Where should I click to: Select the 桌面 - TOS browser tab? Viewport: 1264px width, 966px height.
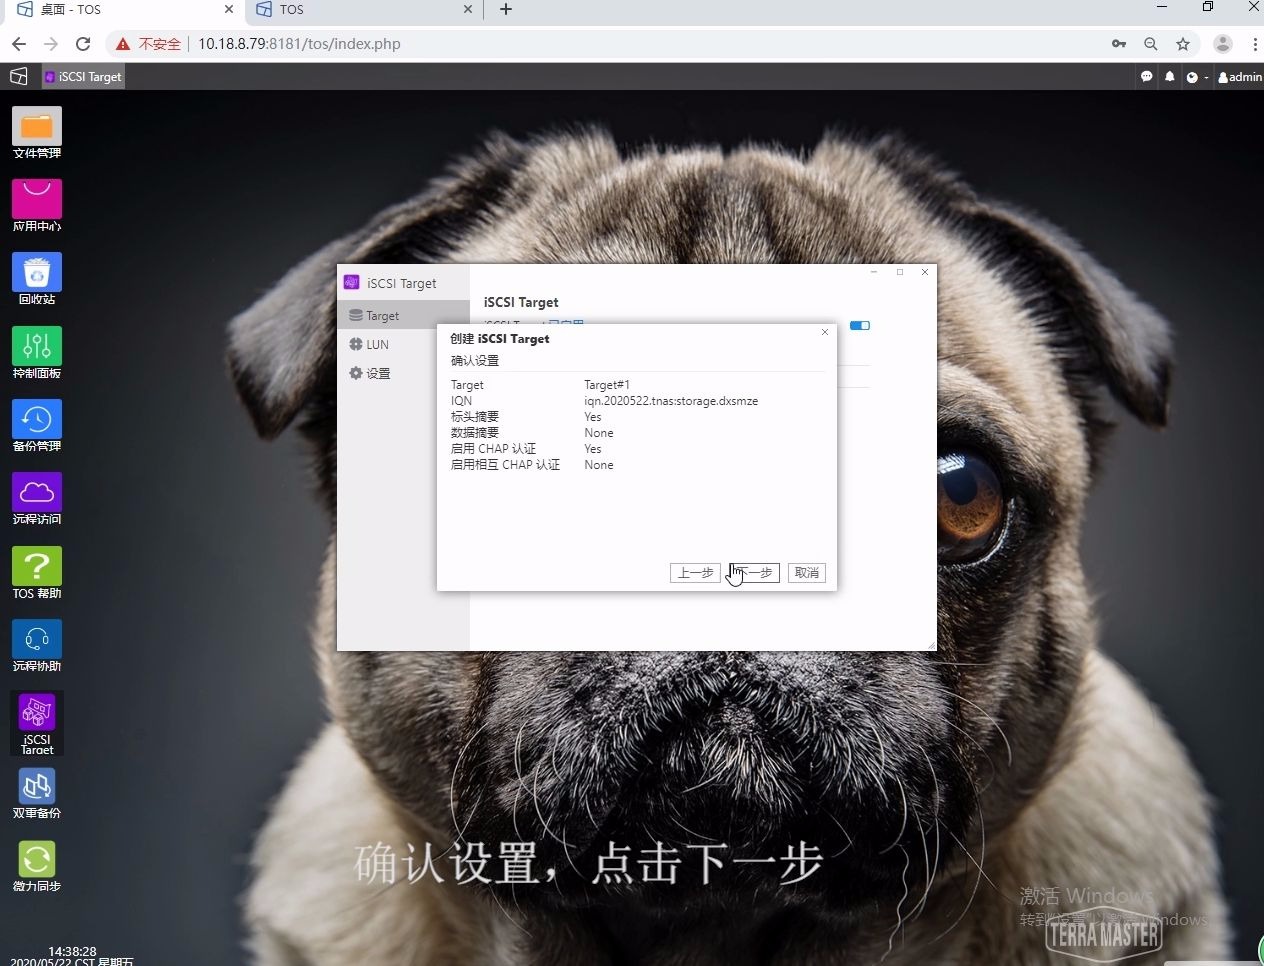tap(70, 10)
